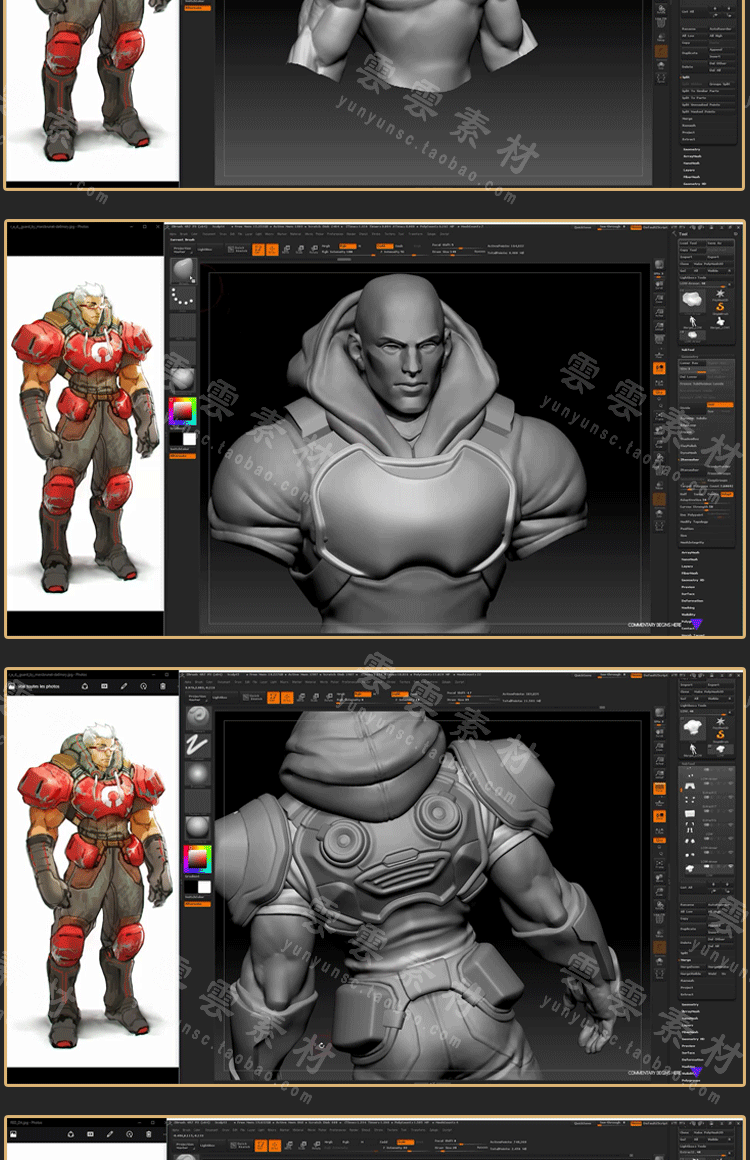750x1160 pixels.
Task: Click the Move transform icon in the hooded-bust ZBrush toolbar
Action: [286, 249]
